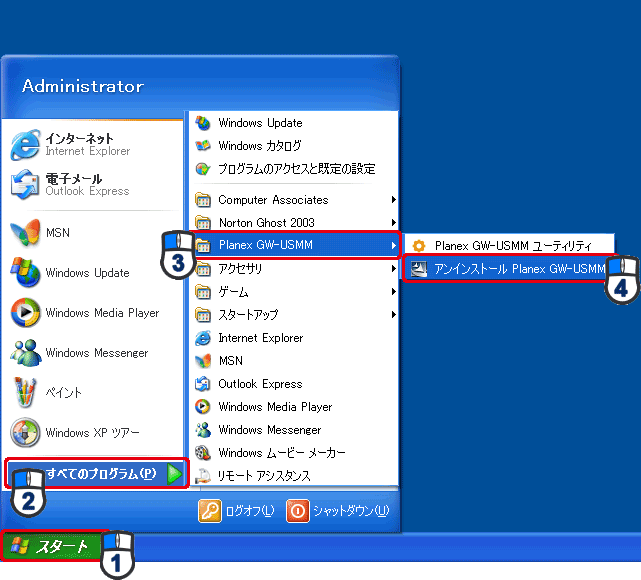Click すべてのプログラム(P) label
The image size is (641, 580).
(101, 474)
